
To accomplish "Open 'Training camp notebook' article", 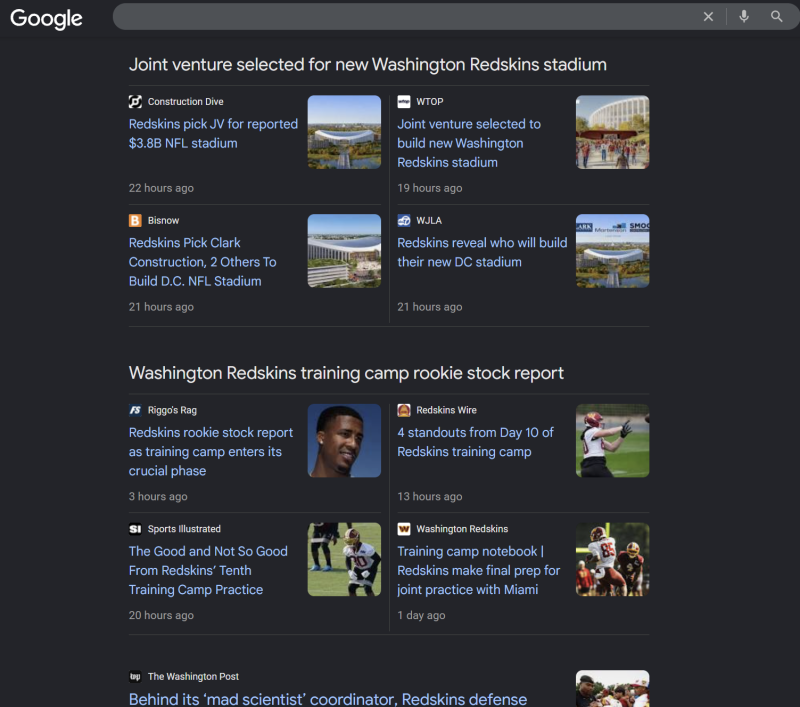I will pos(479,570).
